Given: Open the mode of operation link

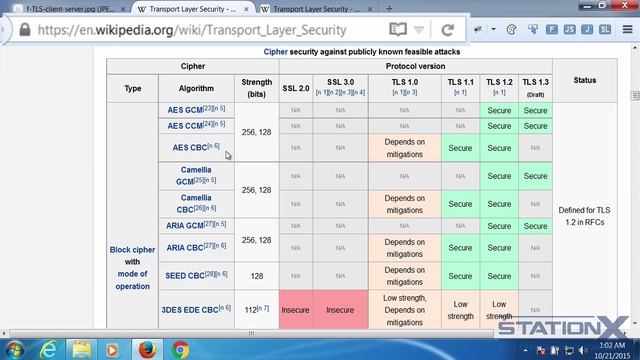Looking at the screenshot, I should (x=132, y=280).
